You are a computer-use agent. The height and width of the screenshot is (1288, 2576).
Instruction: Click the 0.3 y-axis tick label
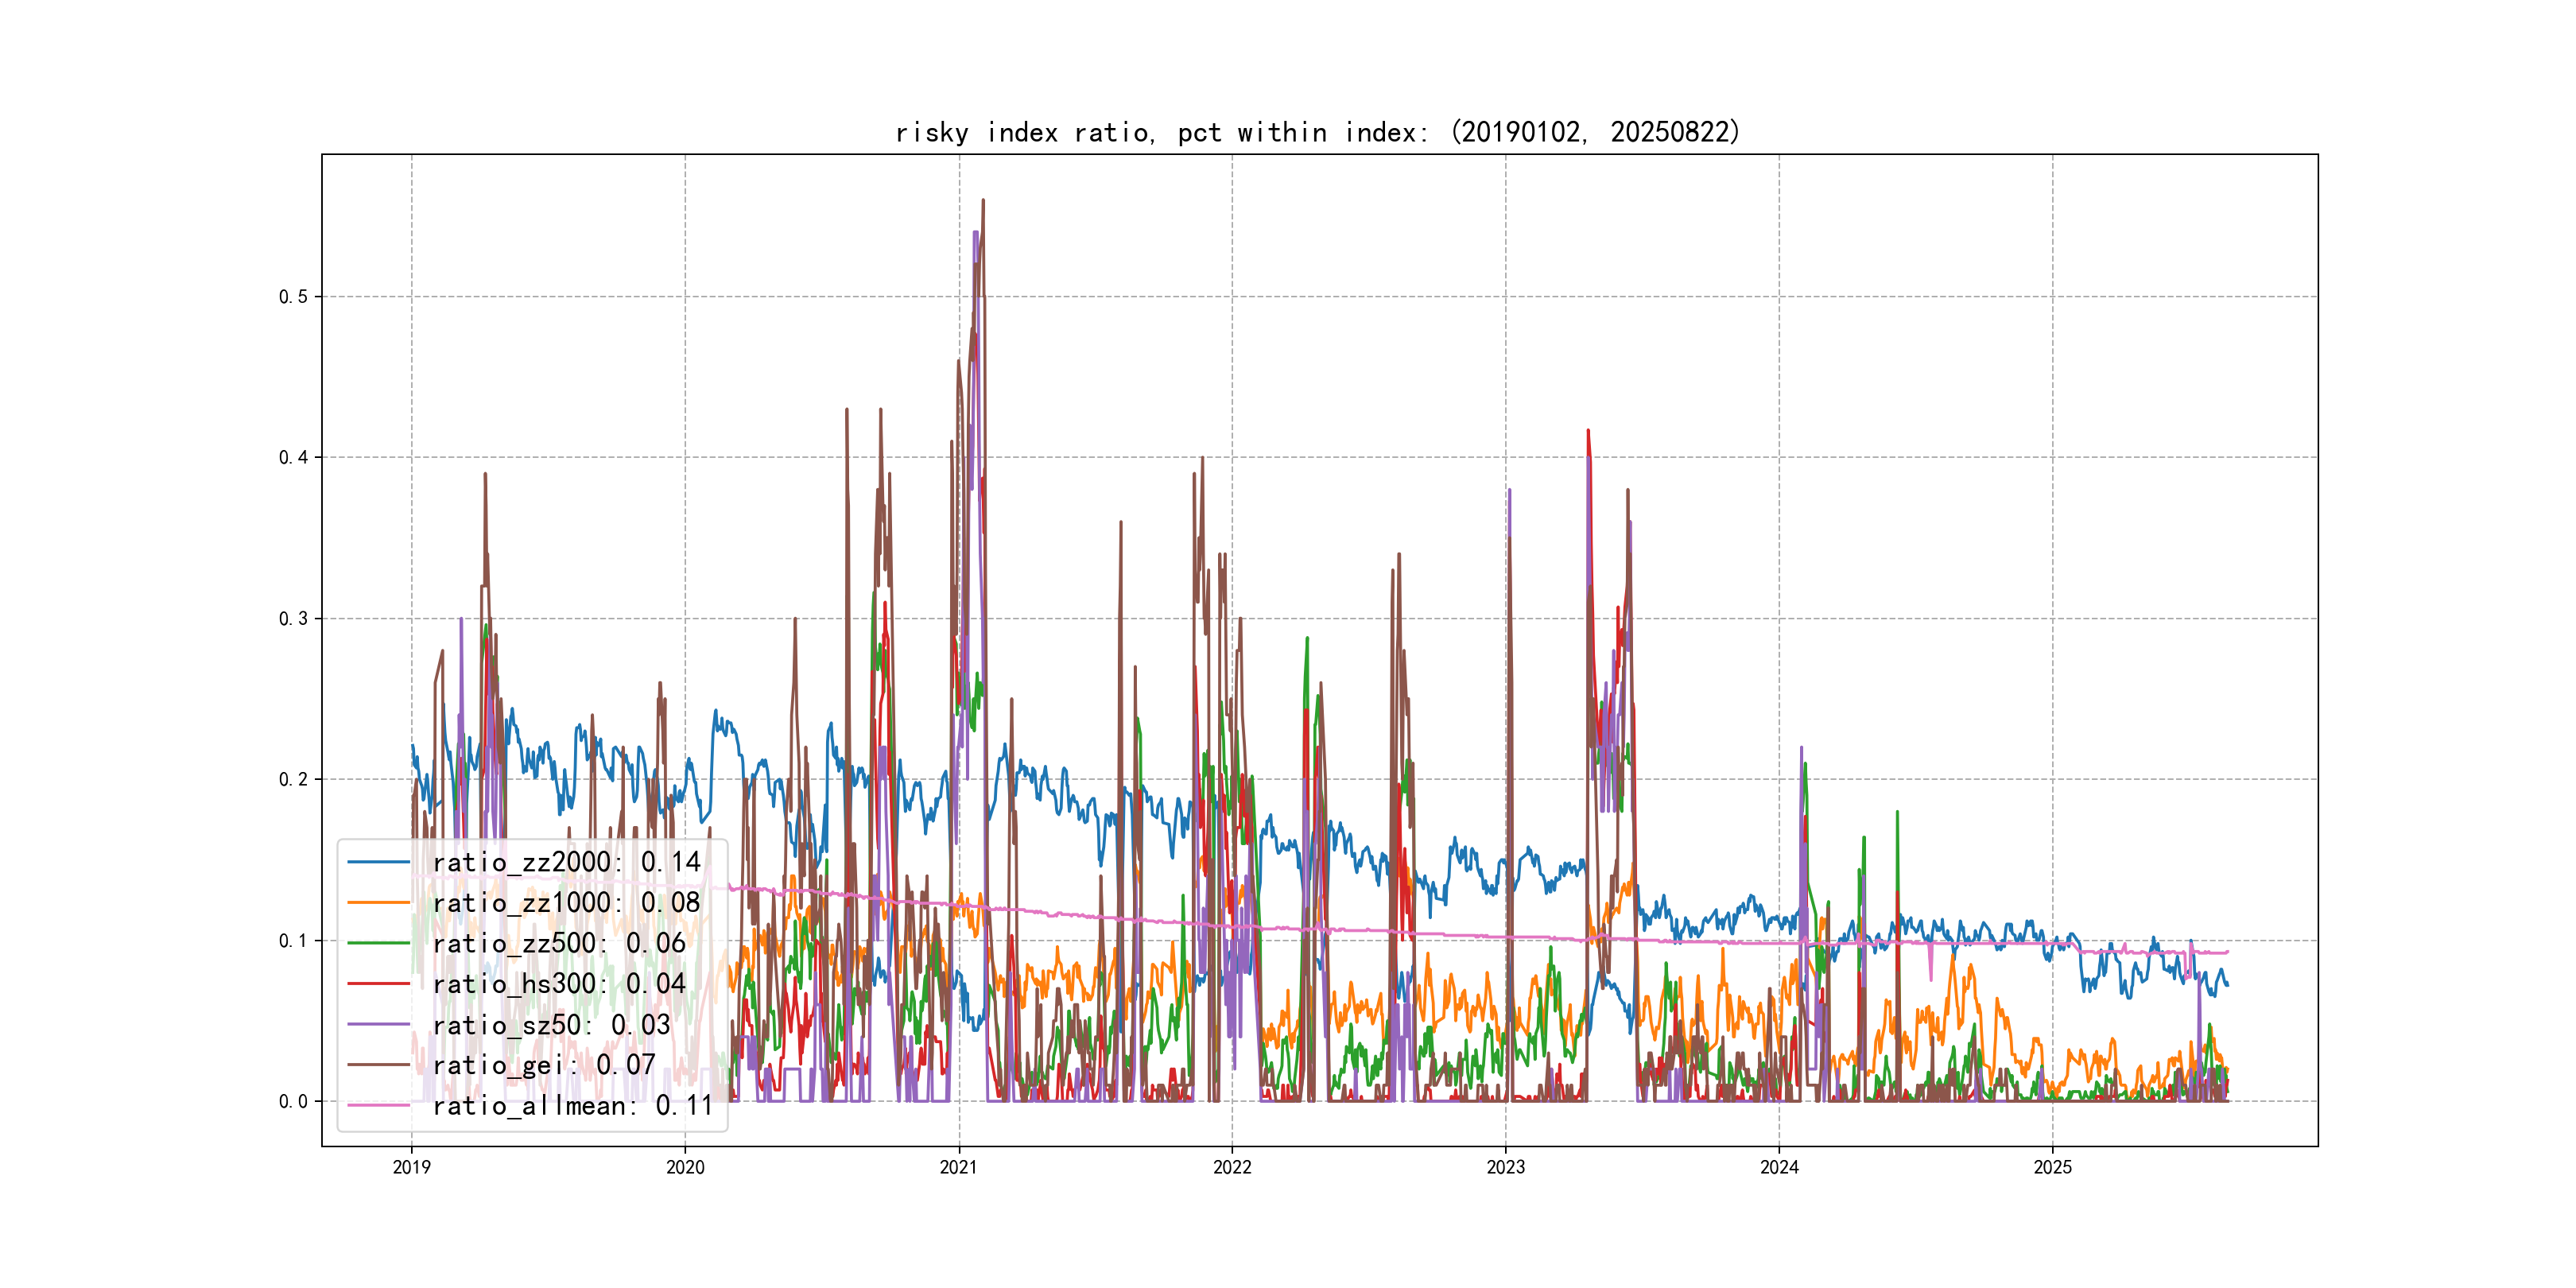coord(293,619)
